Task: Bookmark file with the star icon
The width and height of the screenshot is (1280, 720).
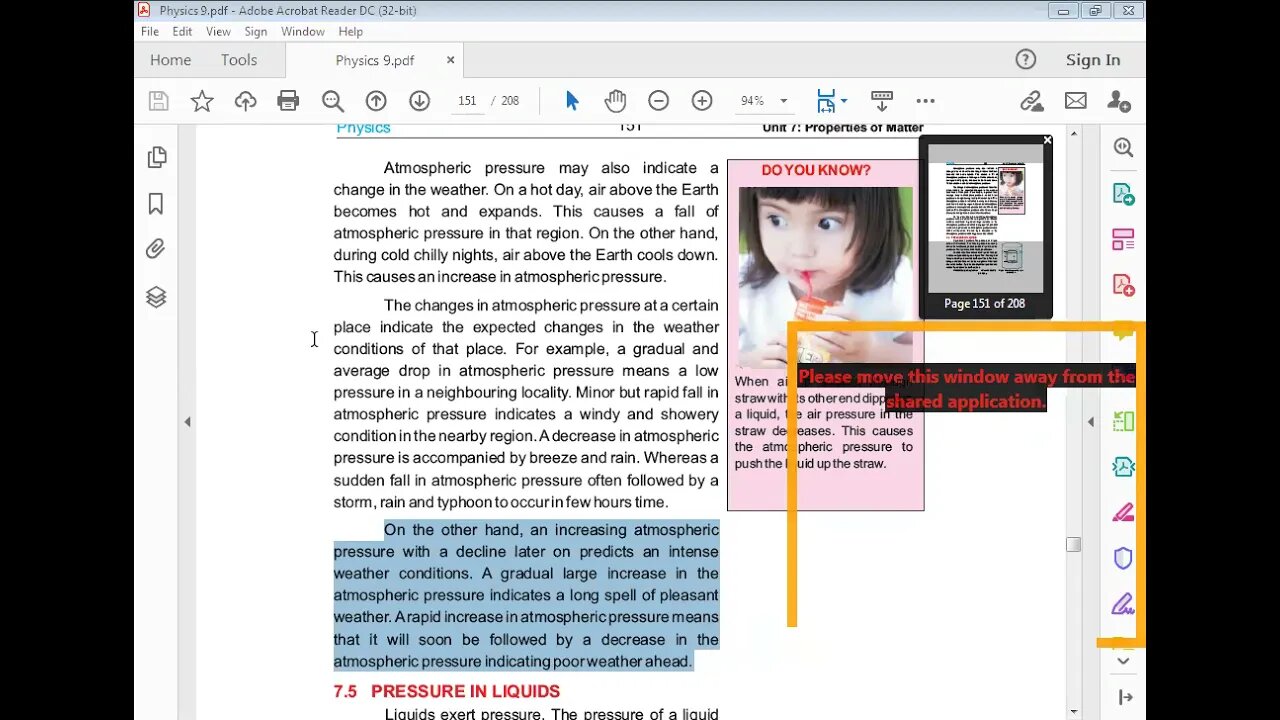Action: tap(202, 101)
